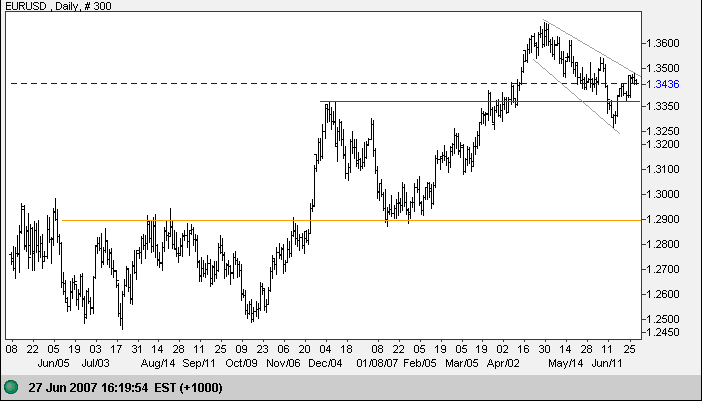
Task: Click the 'Jul/03' date axis label
Action: [x=95, y=363]
